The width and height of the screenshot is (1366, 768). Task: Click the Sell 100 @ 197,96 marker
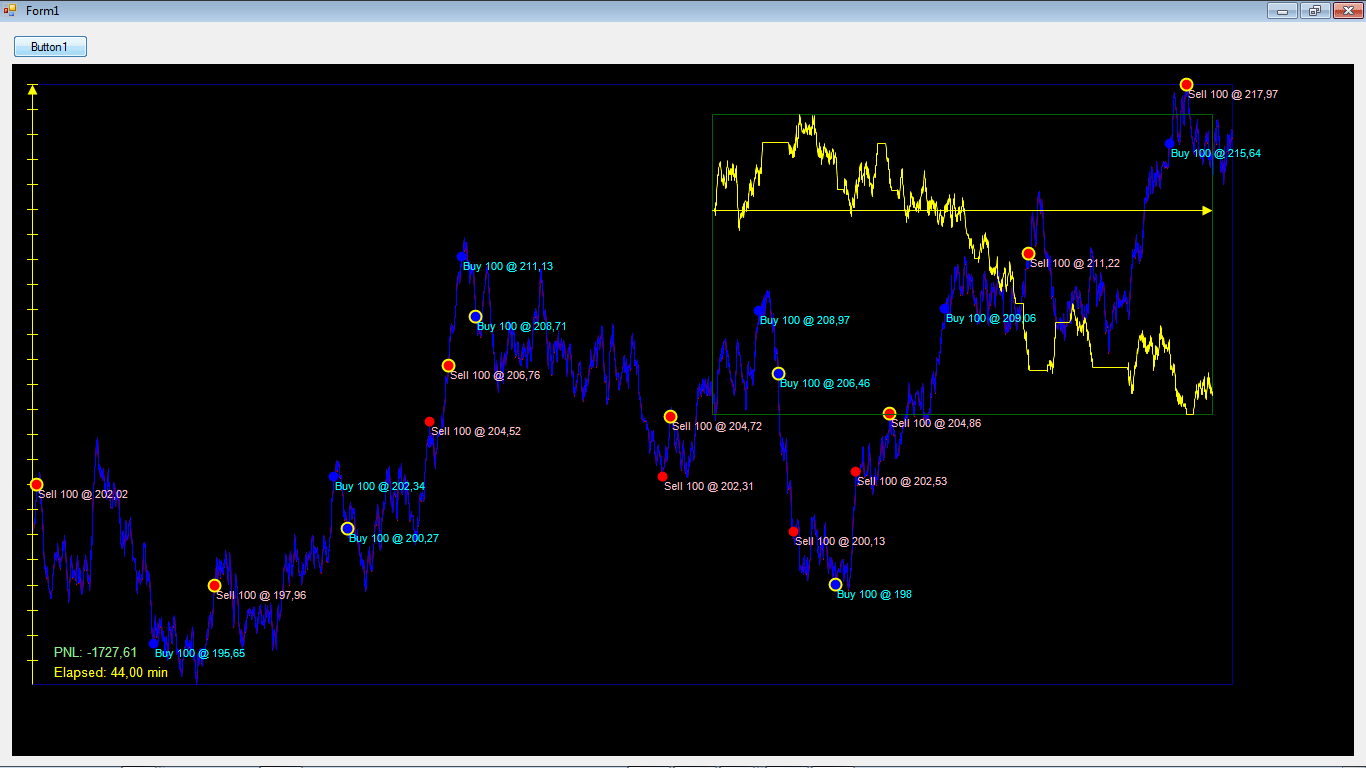point(214,586)
